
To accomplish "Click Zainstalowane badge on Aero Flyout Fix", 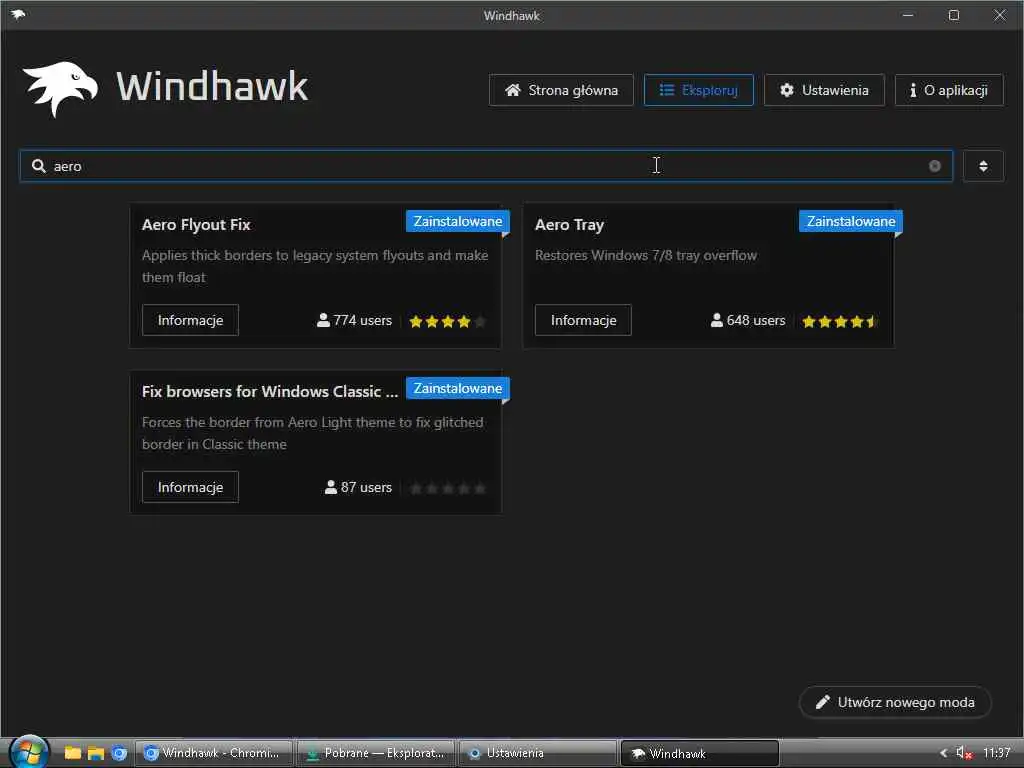I will point(458,221).
